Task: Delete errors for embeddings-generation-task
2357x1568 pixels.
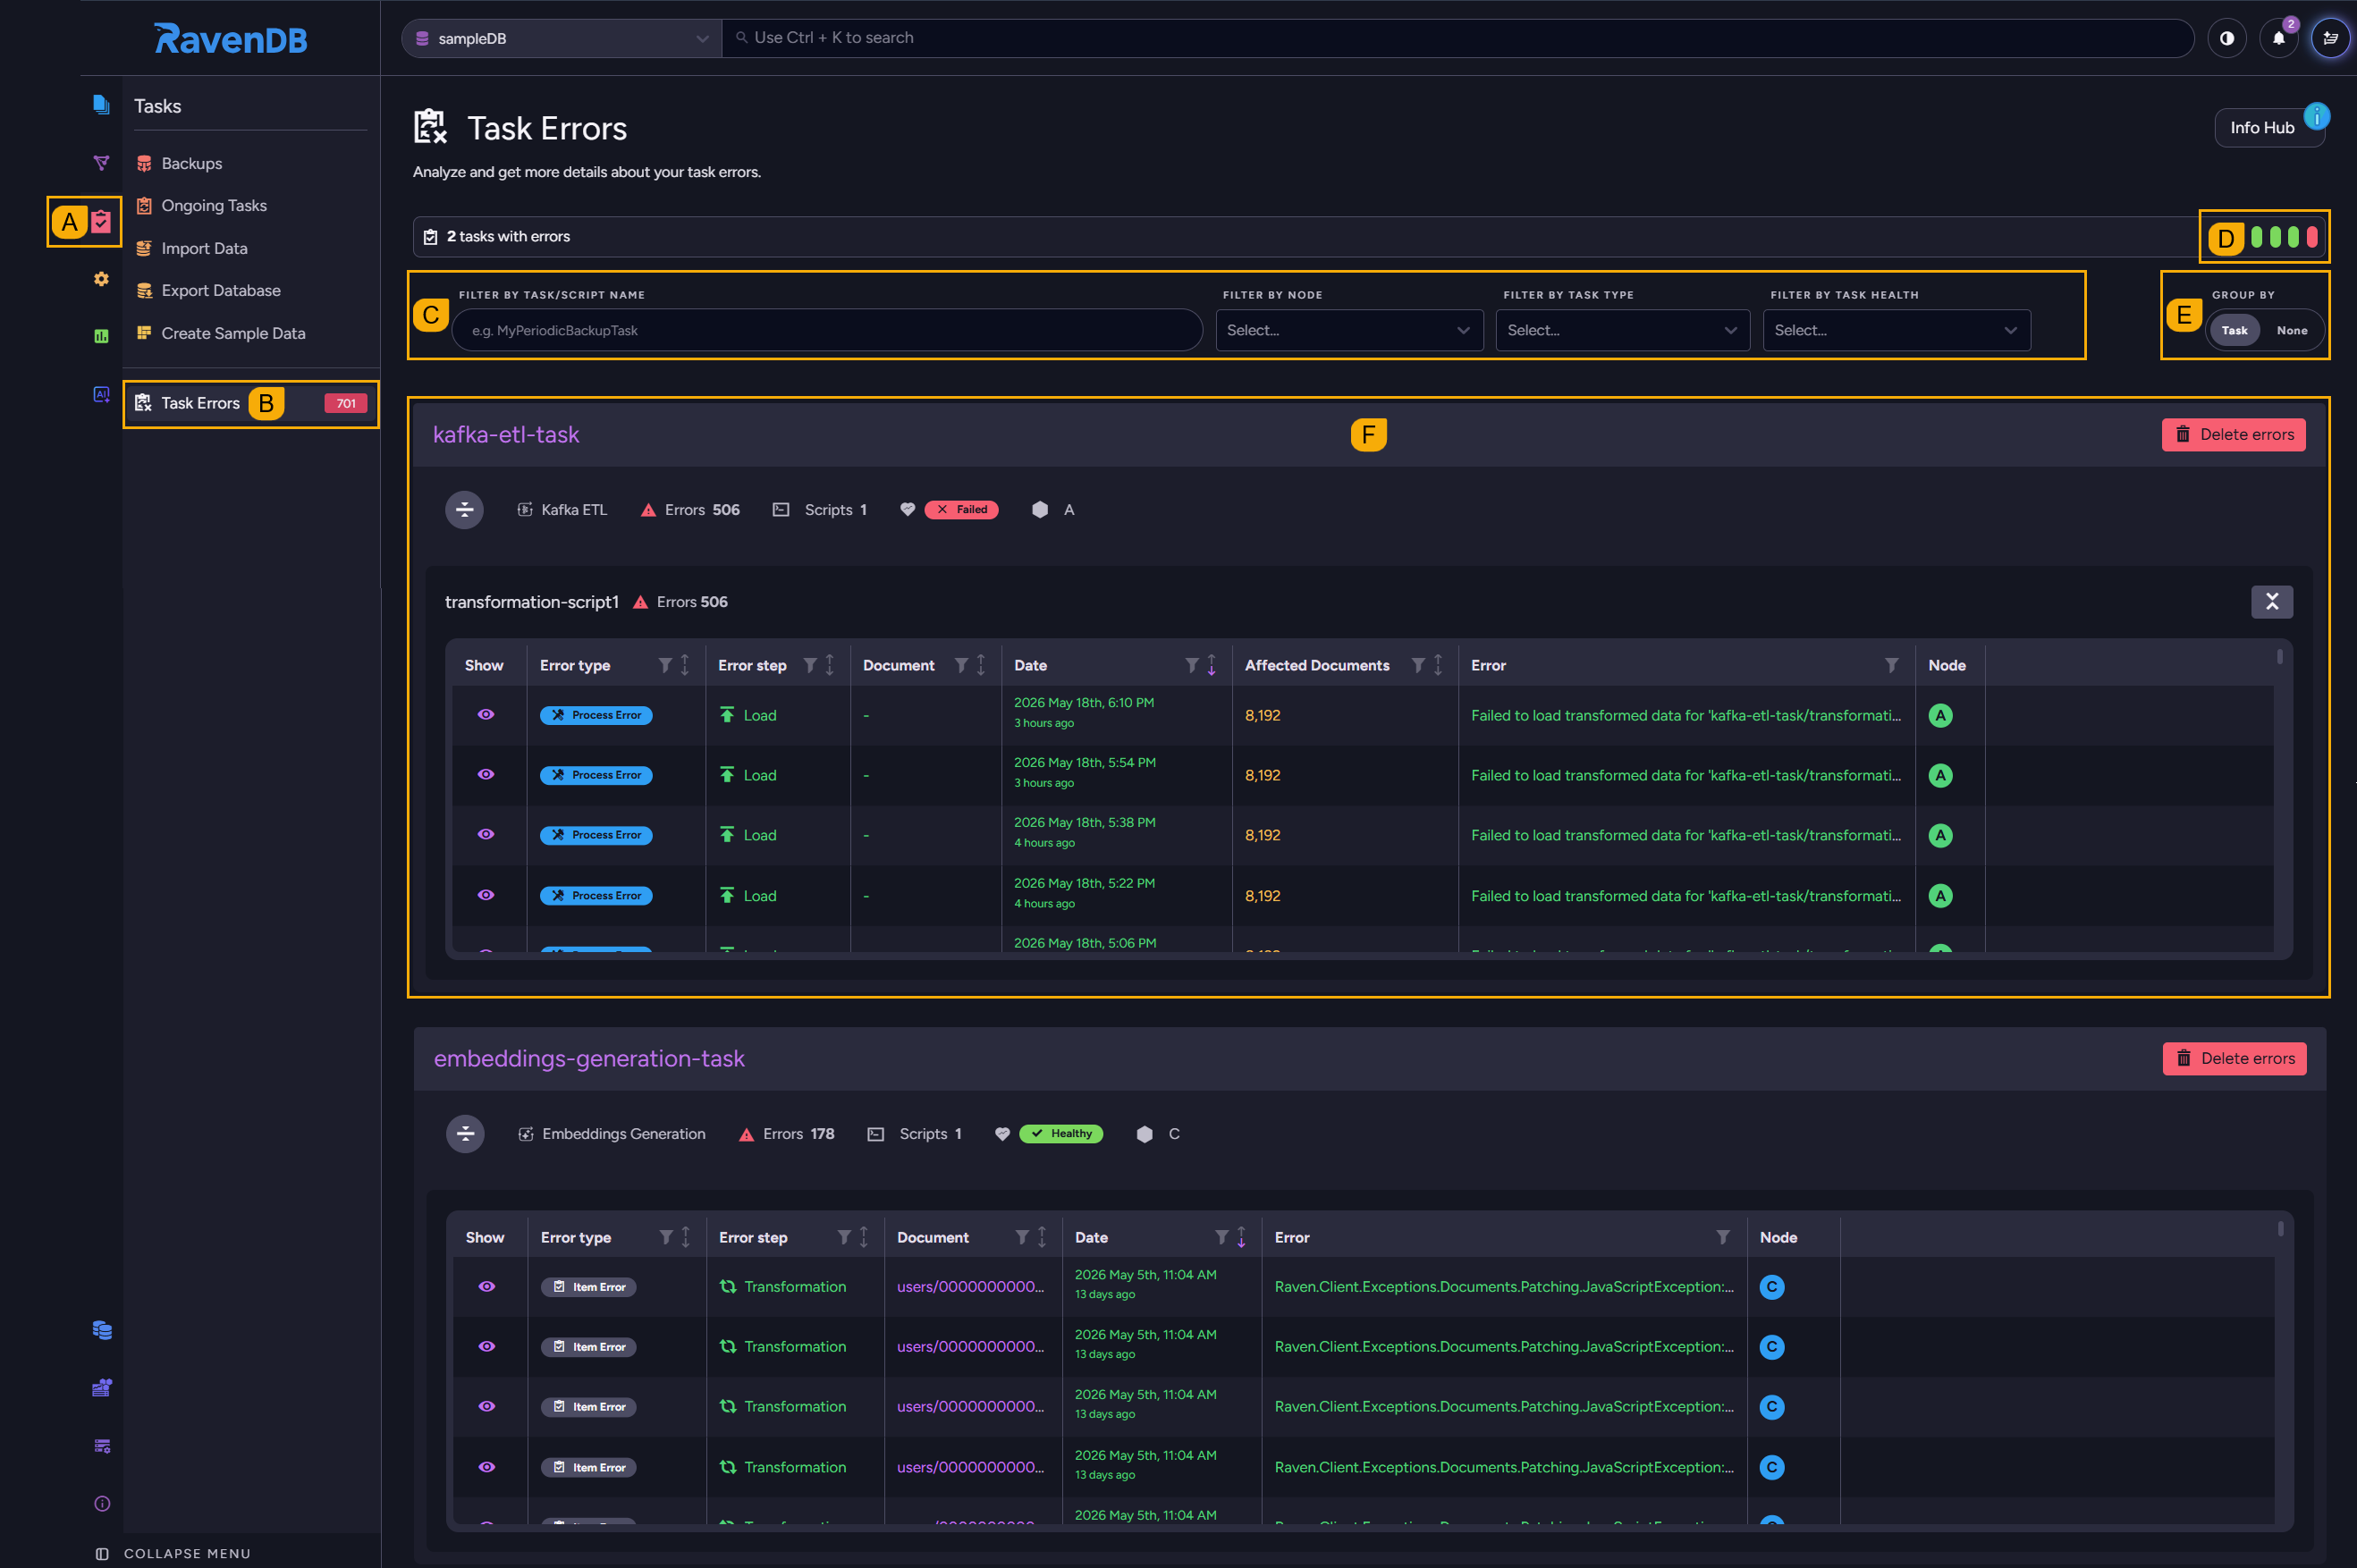Action: tap(2234, 1058)
